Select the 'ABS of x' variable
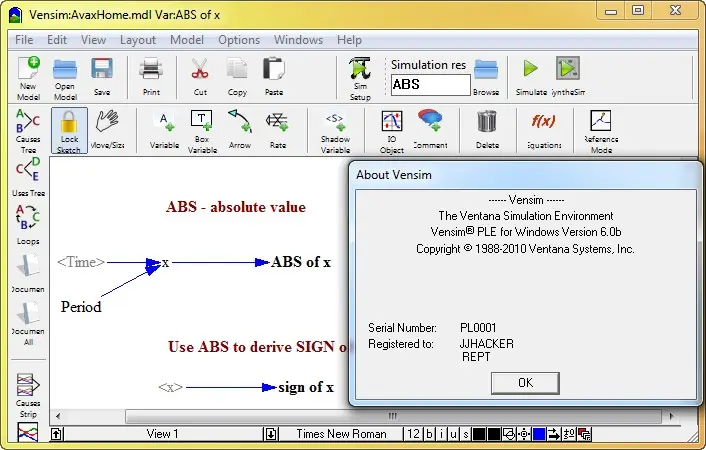The height and width of the screenshot is (450, 706). (x=301, y=262)
